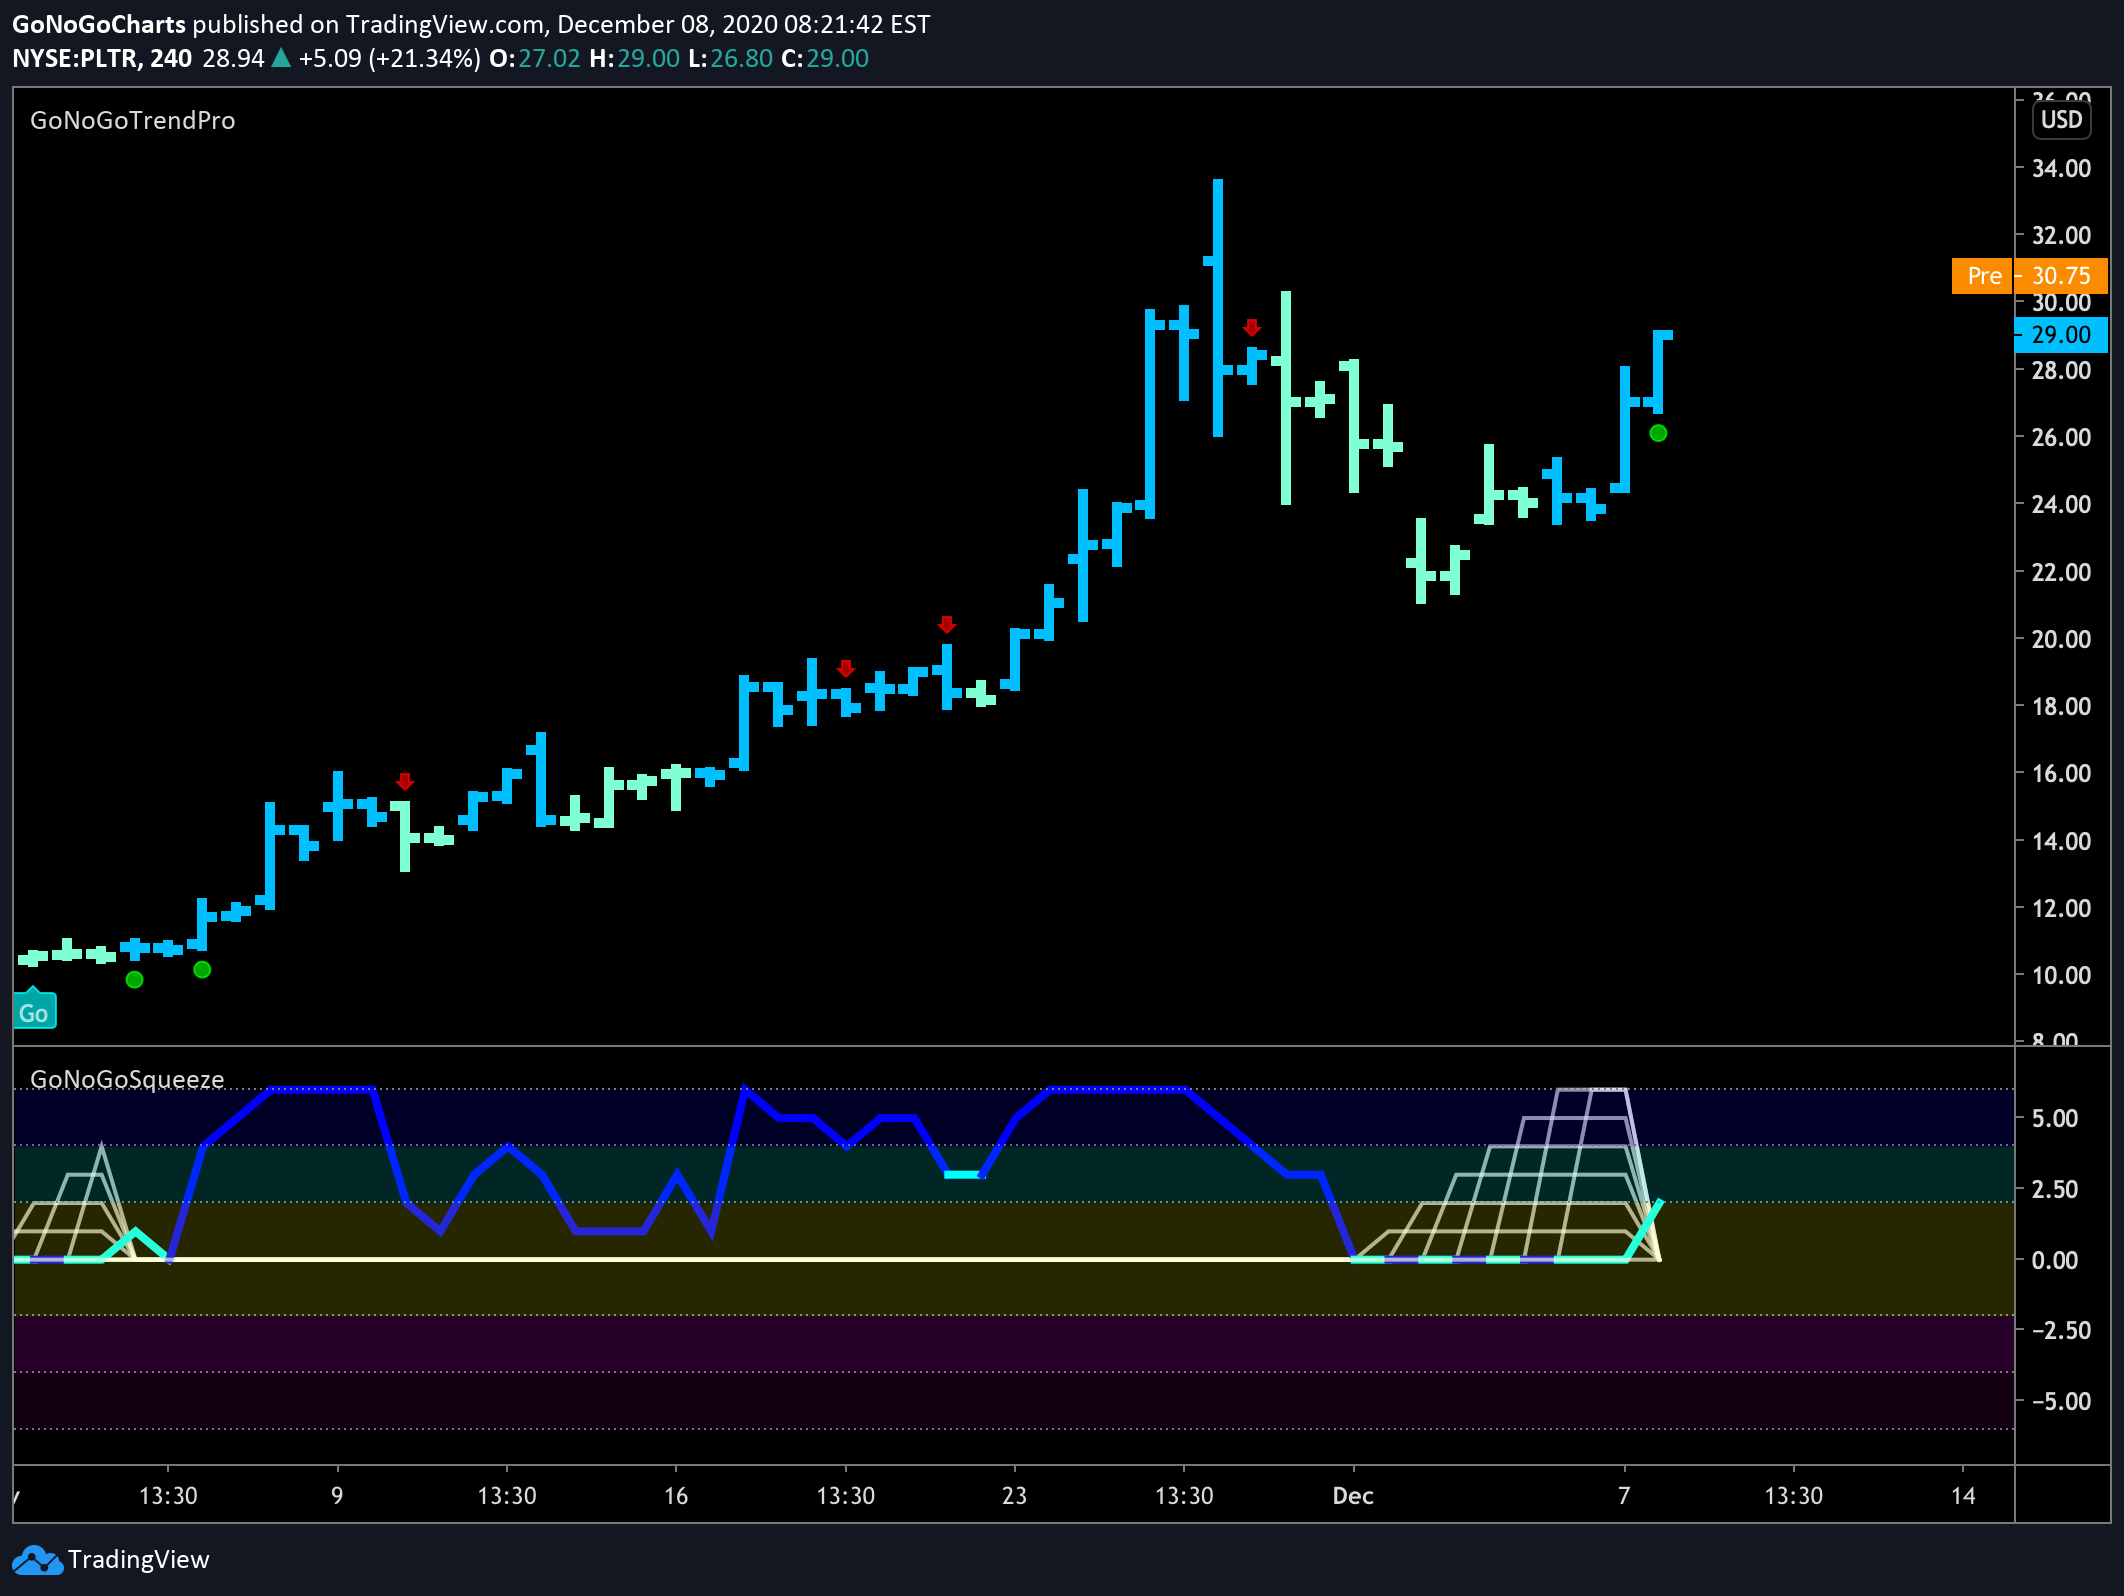
Task: Click the NYSE:PLTR, 240 symbol title
Action: 102,58
